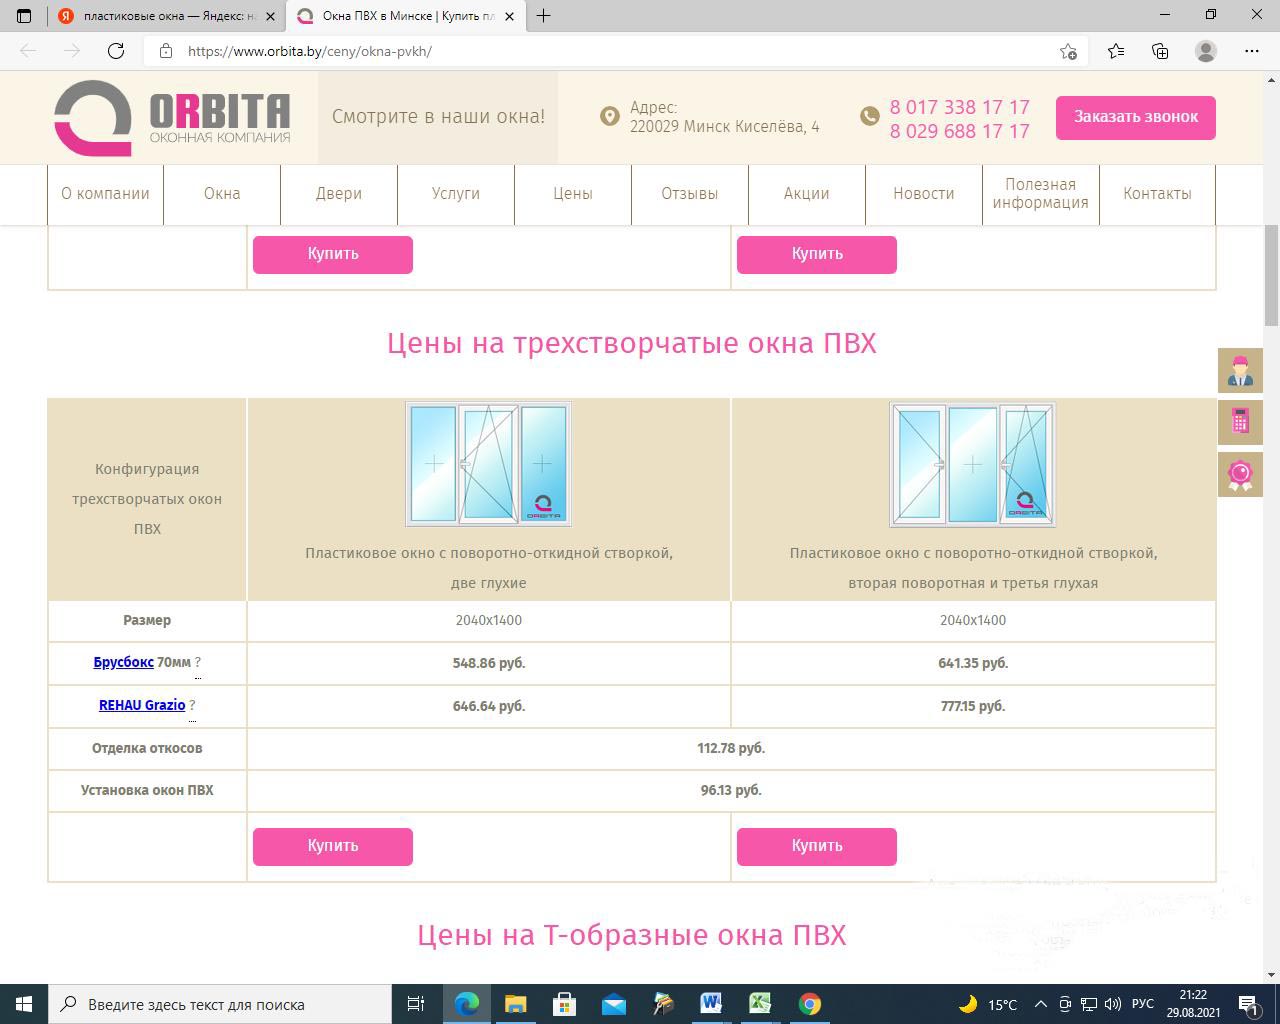
Task: Open the Окна navigation menu item
Action: pyautogui.click(x=222, y=194)
